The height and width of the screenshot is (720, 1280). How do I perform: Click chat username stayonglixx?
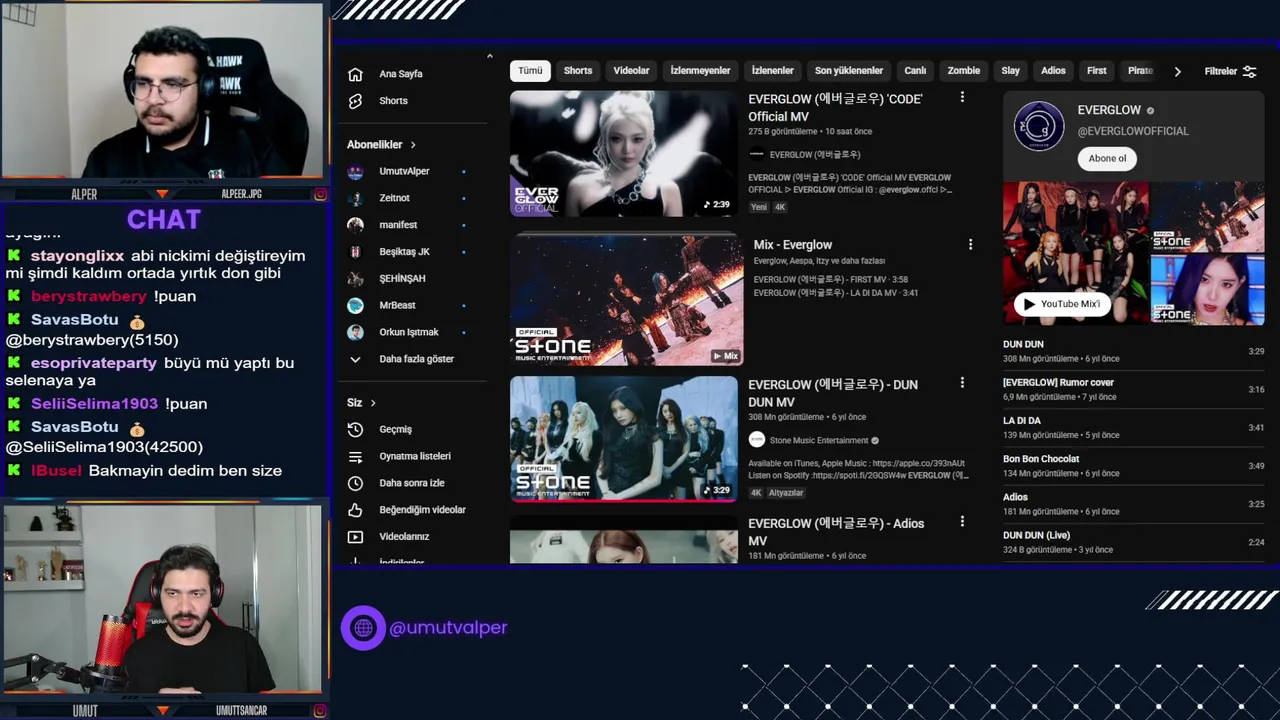tap(77, 256)
